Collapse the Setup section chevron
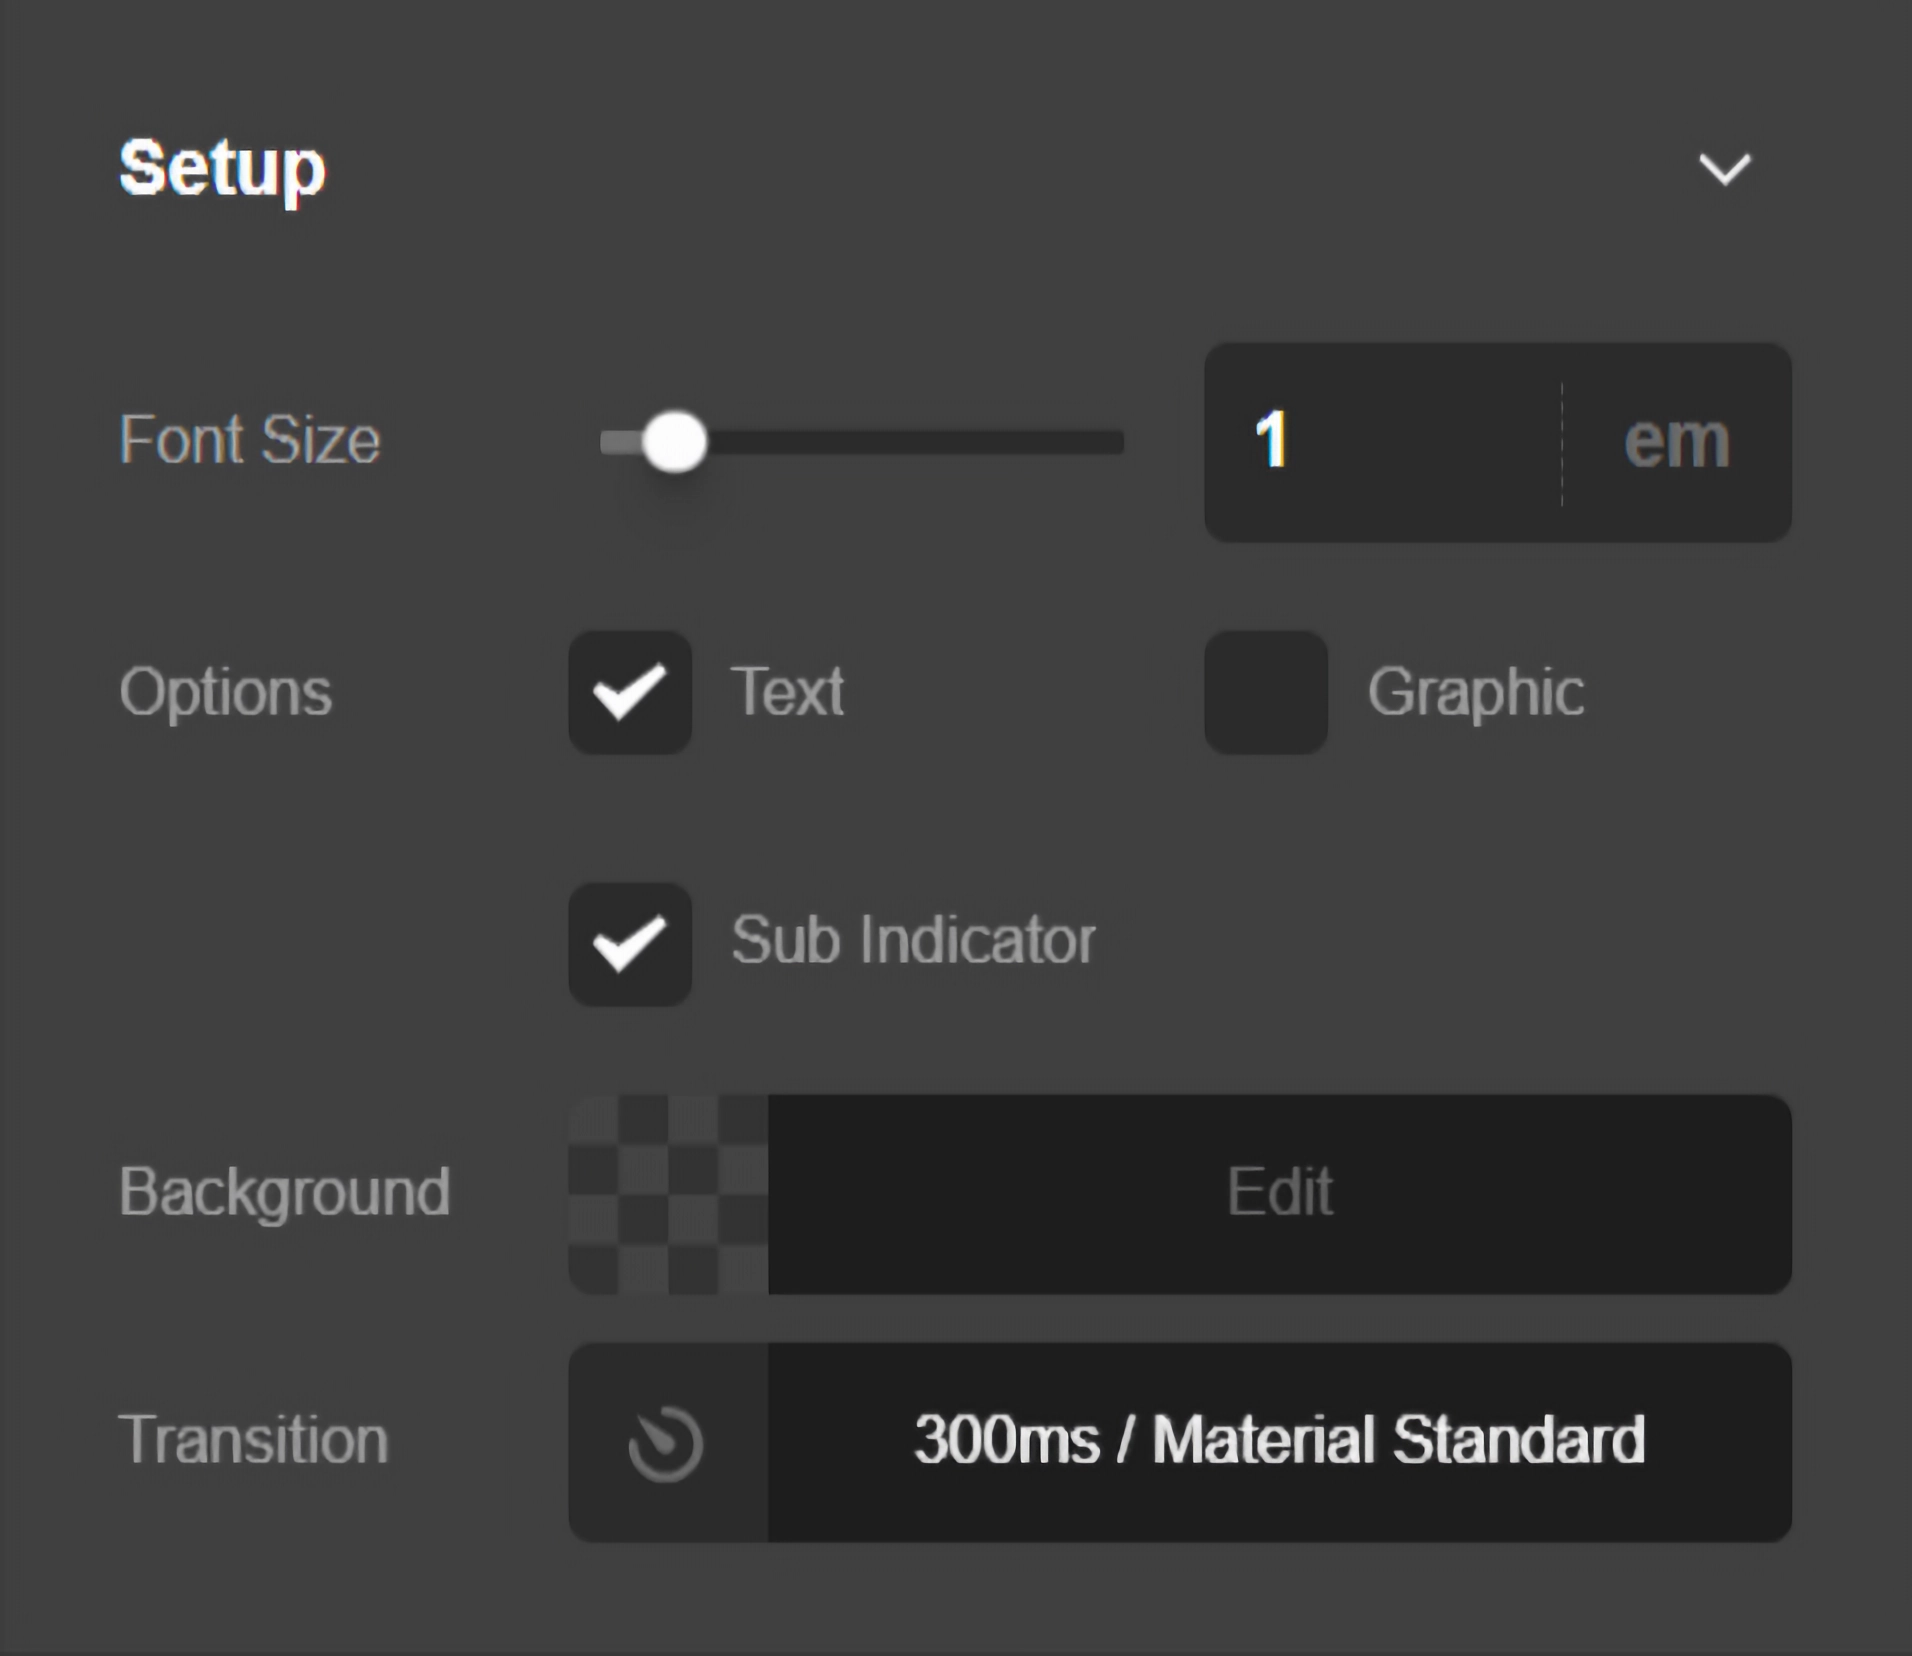The height and width of the screenshot is (1656, 1912). [x=1724, y=169]
